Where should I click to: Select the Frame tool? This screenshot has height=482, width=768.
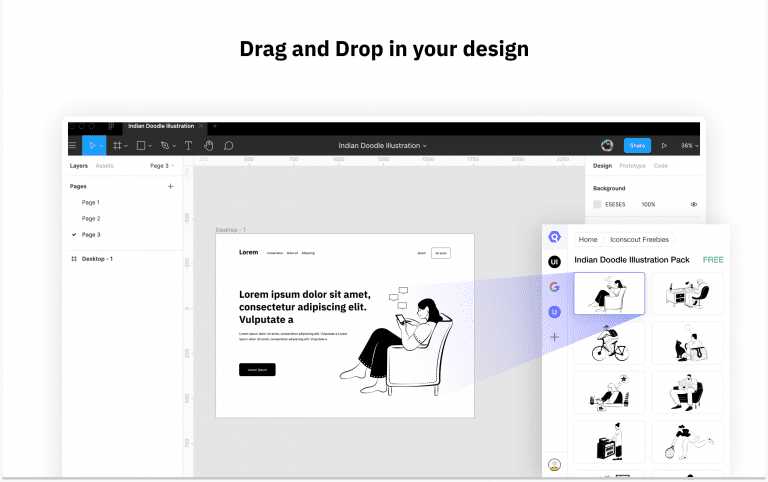[117, 145]
